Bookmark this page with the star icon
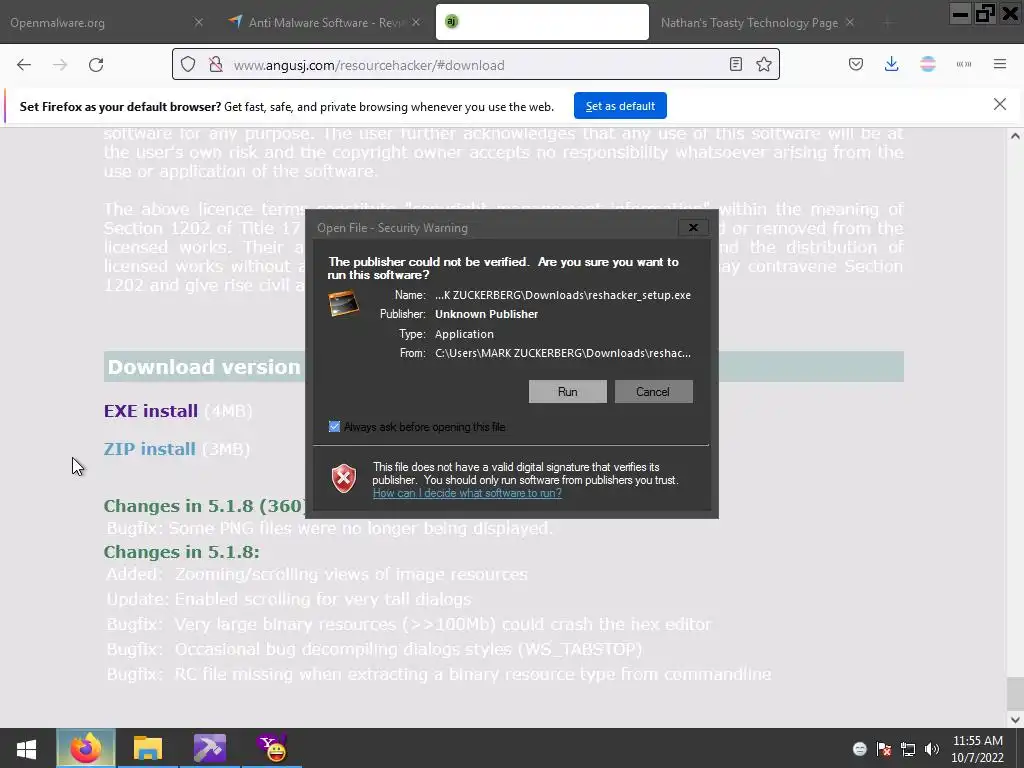1024x768 pixels. tap(763, 64)
